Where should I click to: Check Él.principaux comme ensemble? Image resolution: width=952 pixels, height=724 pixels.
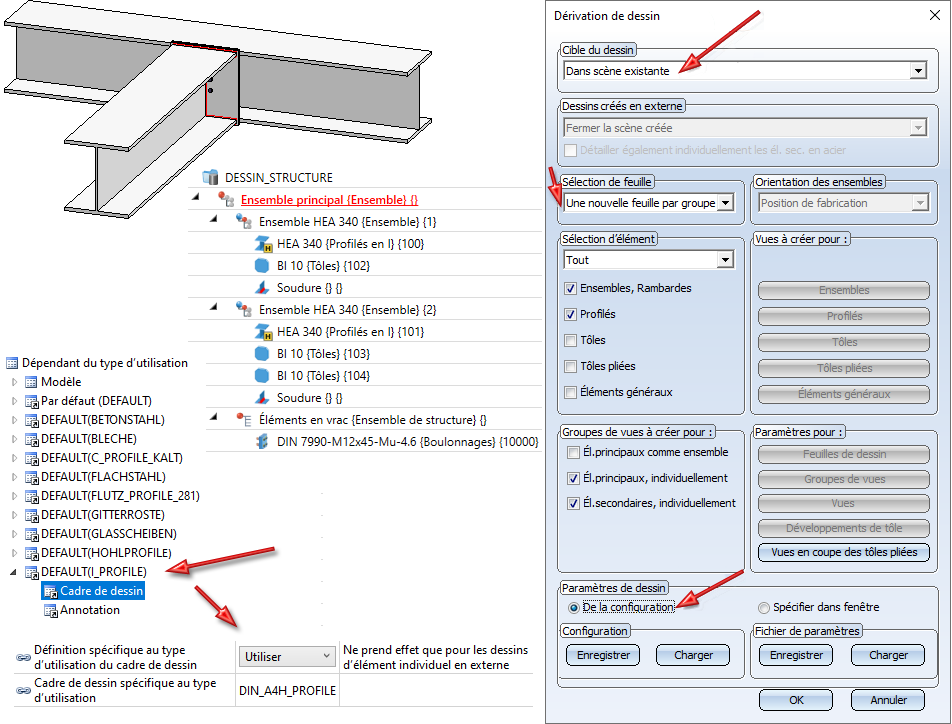(x=573, y=452)
